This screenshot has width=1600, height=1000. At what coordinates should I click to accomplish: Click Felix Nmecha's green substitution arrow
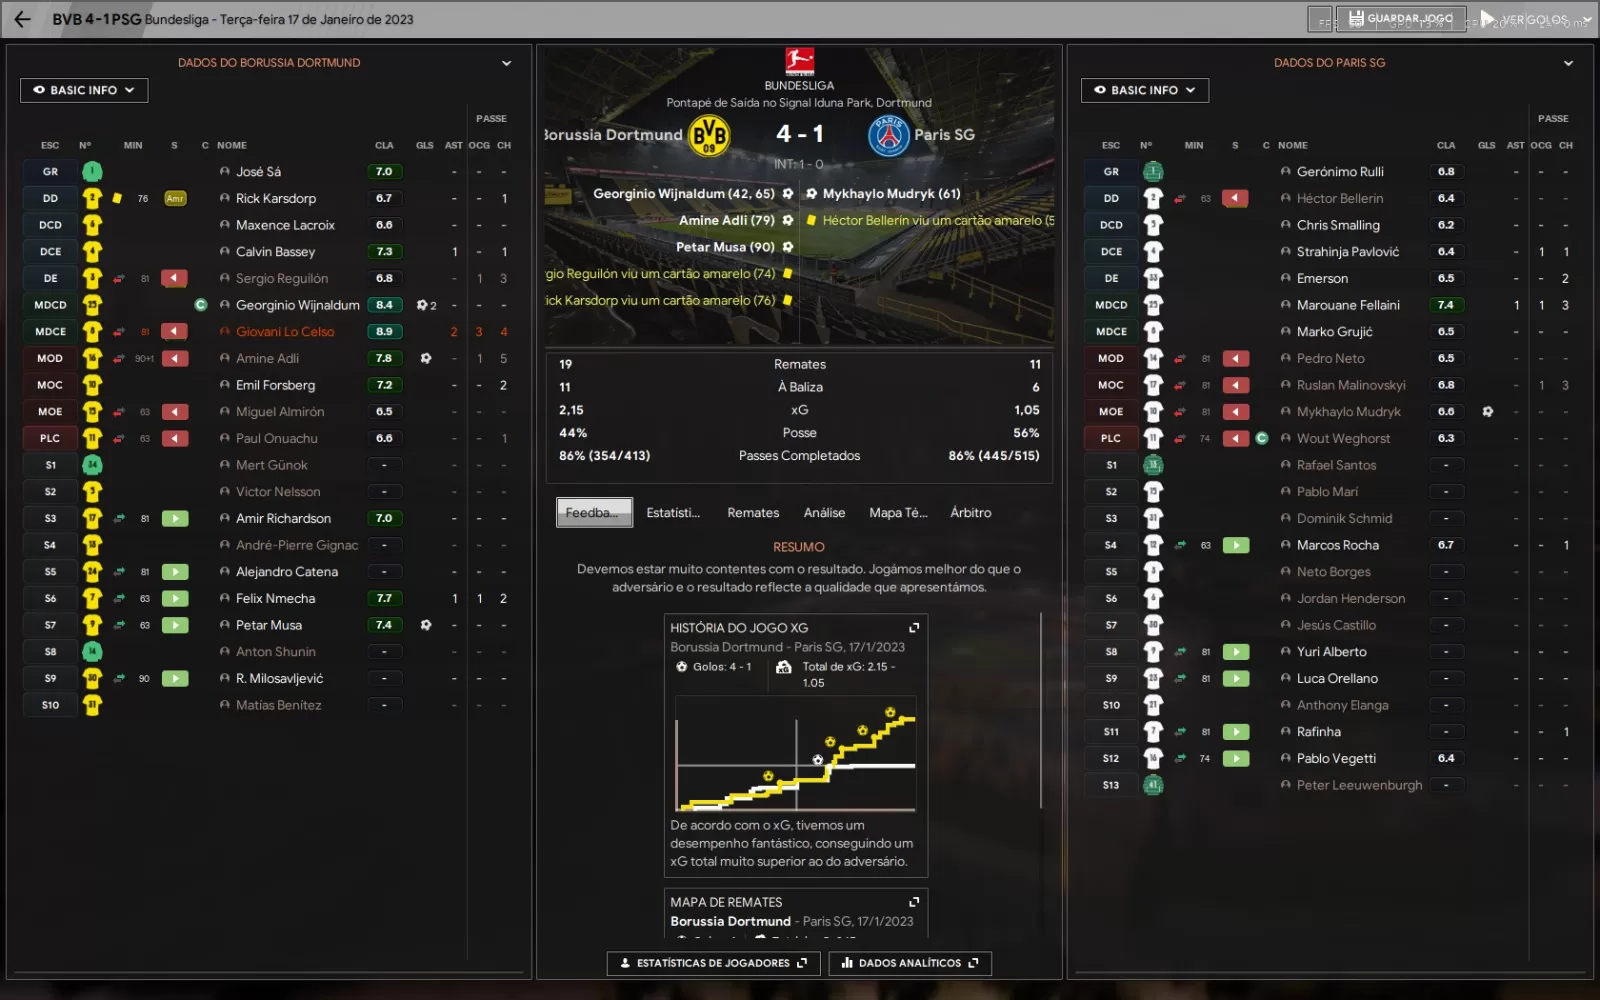tap(175, 598)
